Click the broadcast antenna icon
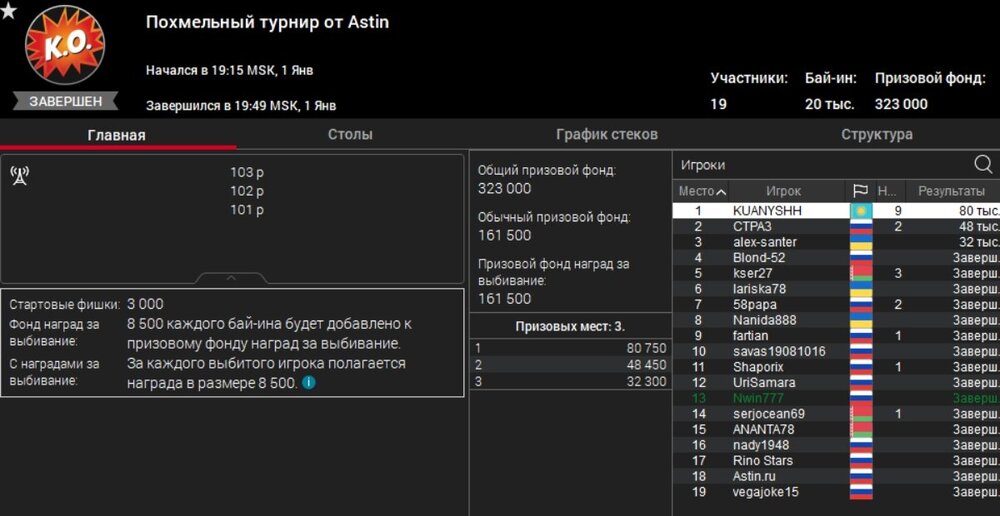Screen dimensions: 1000x516 point(19,176)
